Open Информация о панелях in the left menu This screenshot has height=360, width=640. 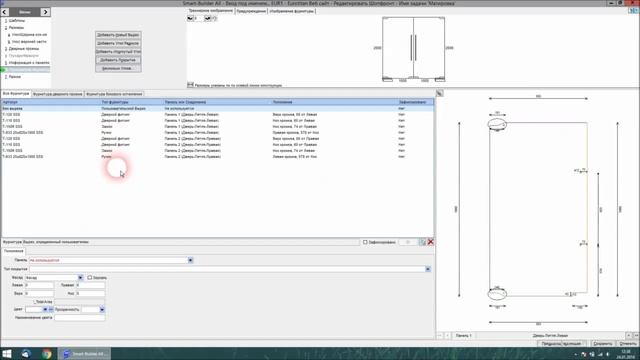click(x=29, y=63)
